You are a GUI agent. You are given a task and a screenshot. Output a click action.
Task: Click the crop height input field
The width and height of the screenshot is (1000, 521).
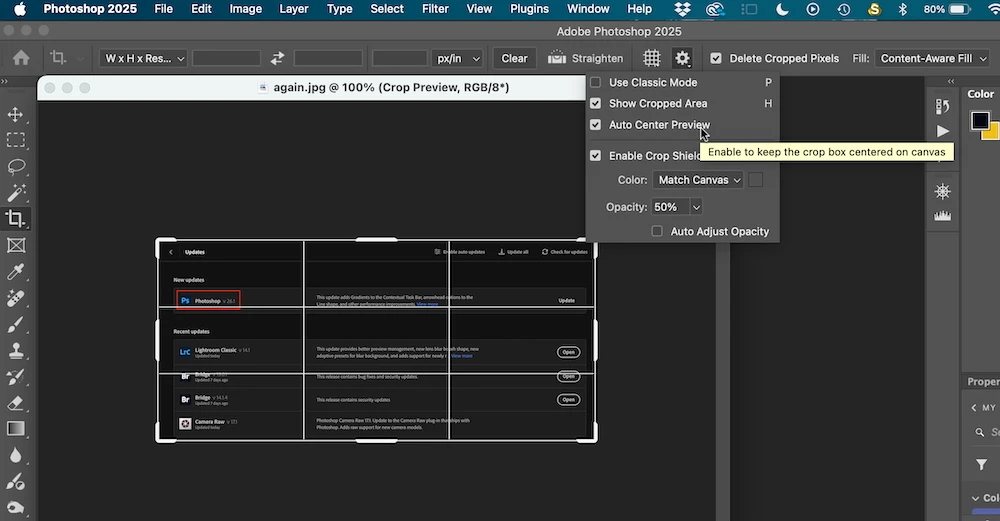click(x=328, y=58)
